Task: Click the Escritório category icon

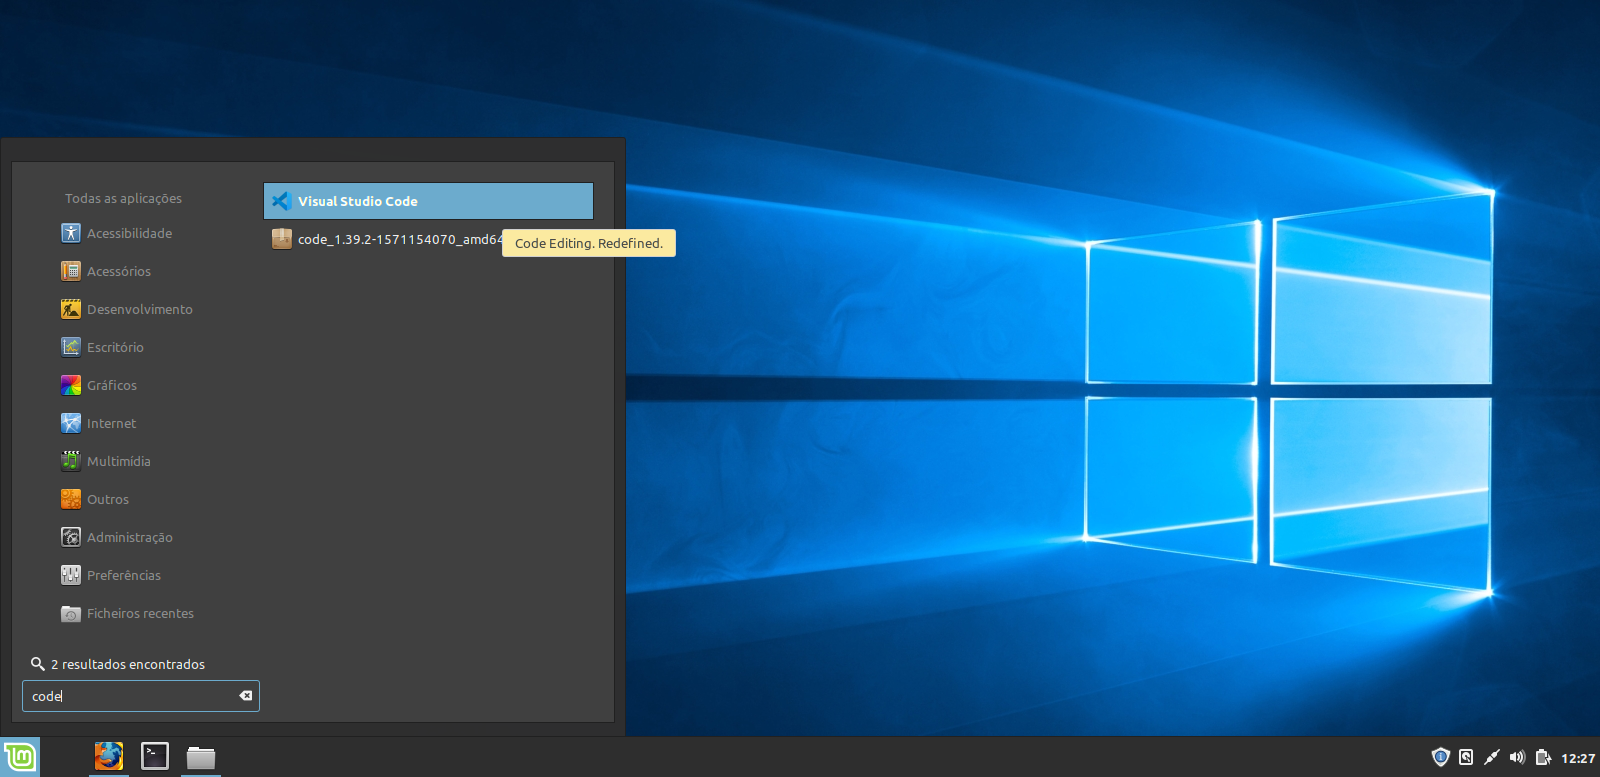Action: point(71,347)
